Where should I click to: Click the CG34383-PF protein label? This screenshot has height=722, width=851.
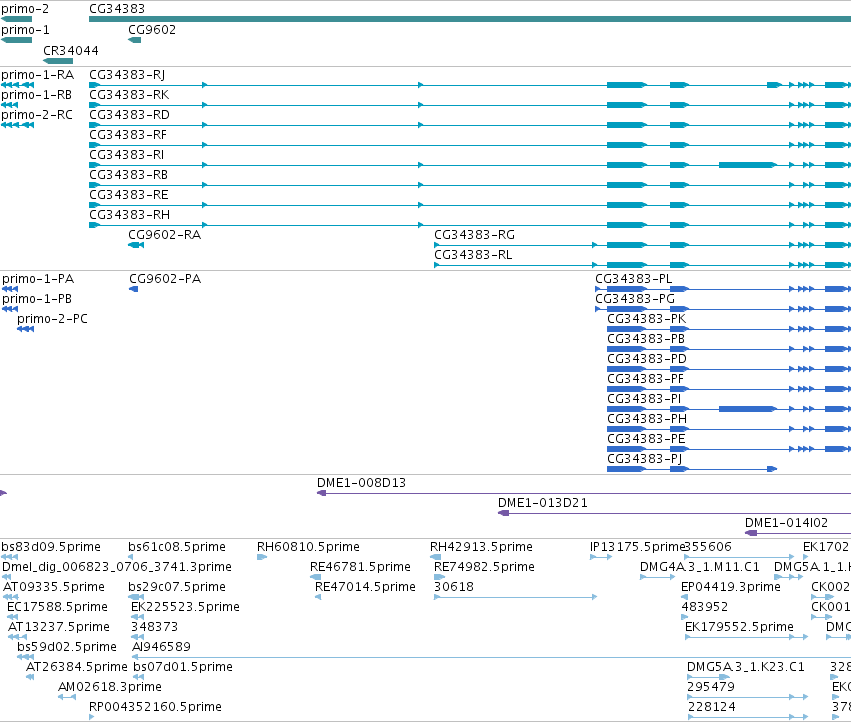coord(646,379)
